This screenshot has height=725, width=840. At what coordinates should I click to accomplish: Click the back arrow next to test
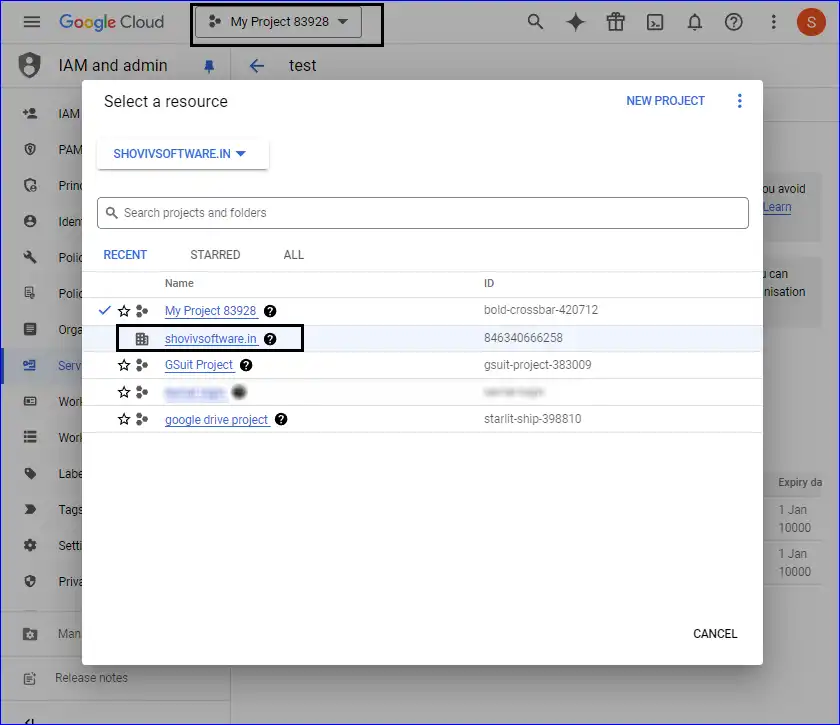point(257,66)
